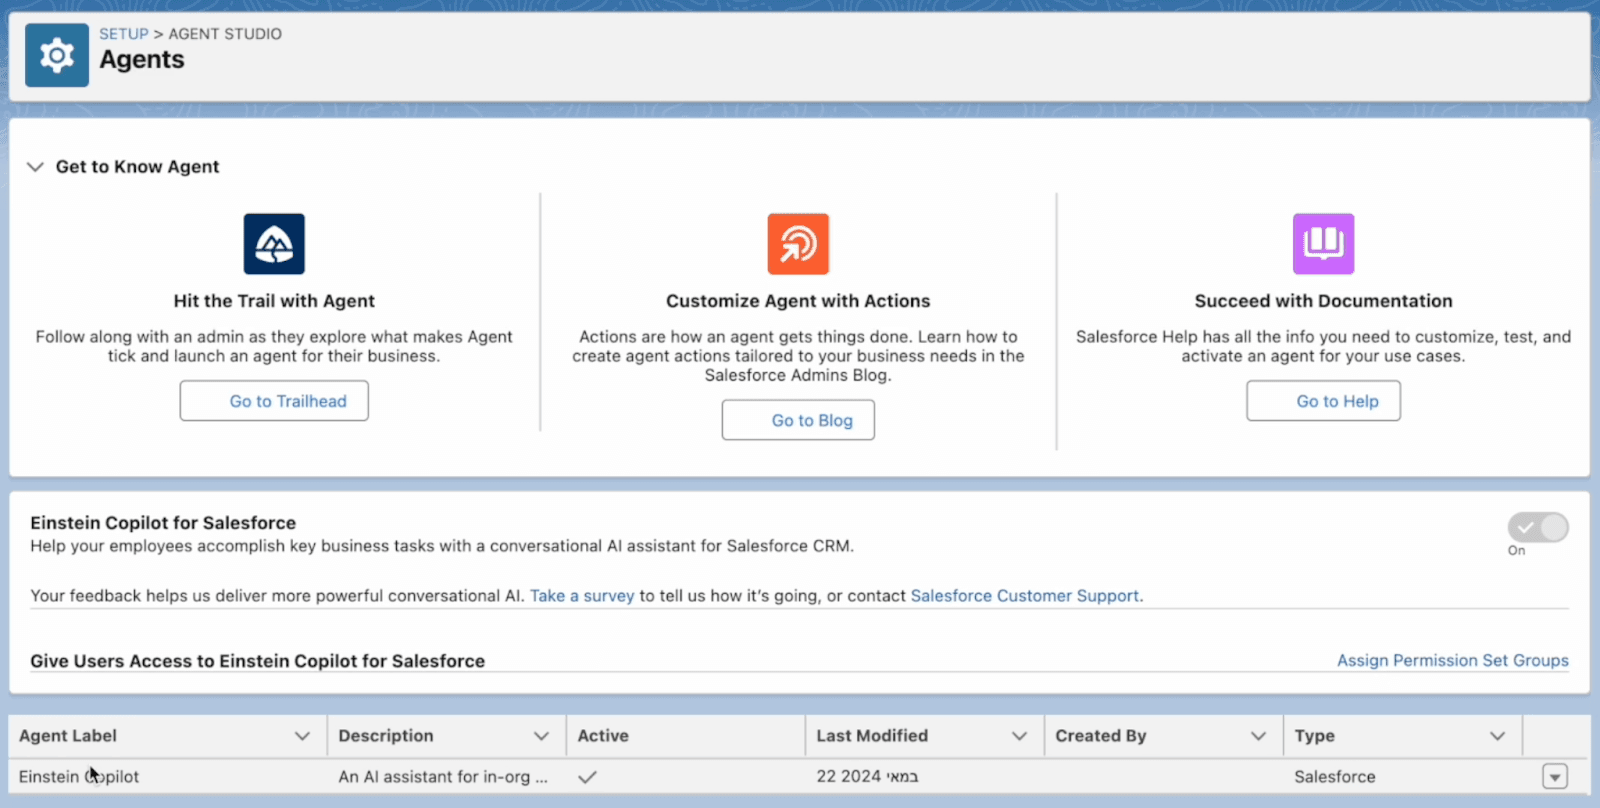Image resolution: width=1600 pixels, height=808 pixels.
Task: Toggle the Einstein Copilot for Salesforce switch
Action: point(1538,527)
